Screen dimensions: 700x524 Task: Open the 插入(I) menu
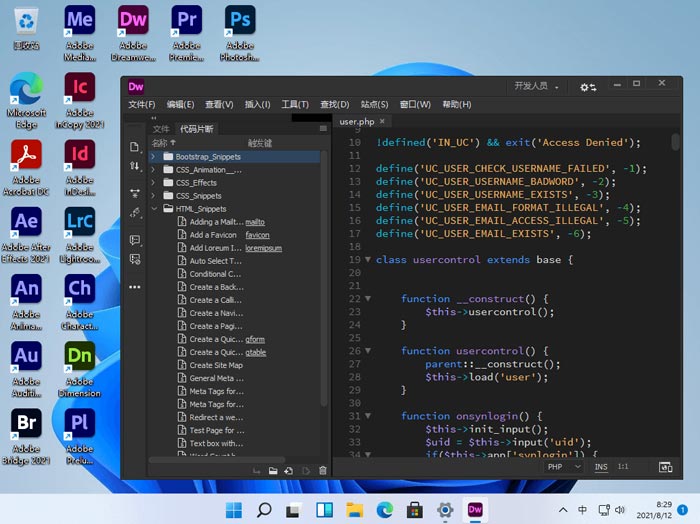[x=257, y=104]
